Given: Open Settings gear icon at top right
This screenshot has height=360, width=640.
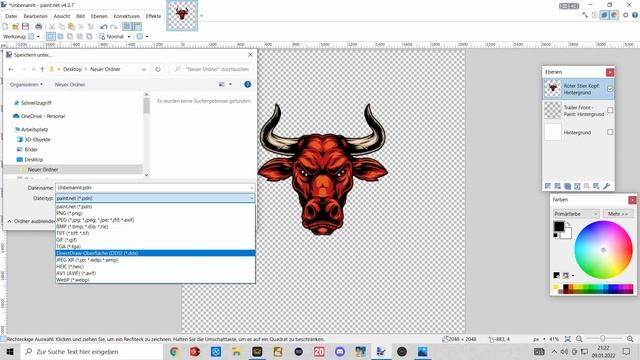Looking at the screenshot, I should coord(625,15).
